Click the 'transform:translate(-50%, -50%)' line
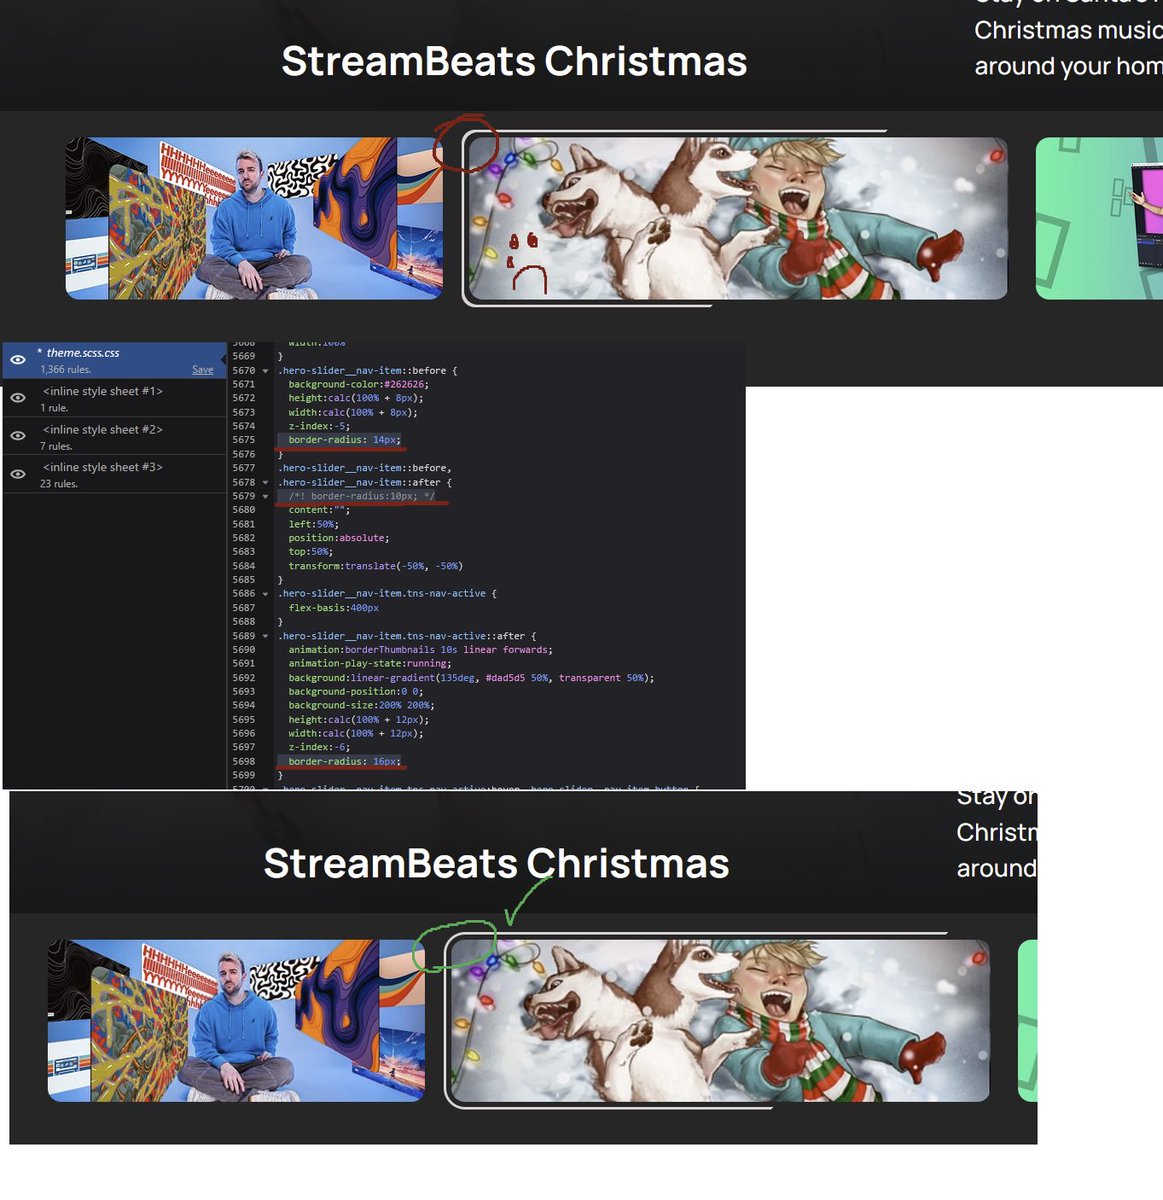Screen dimensions: 1163x1200 click(375, 566)
